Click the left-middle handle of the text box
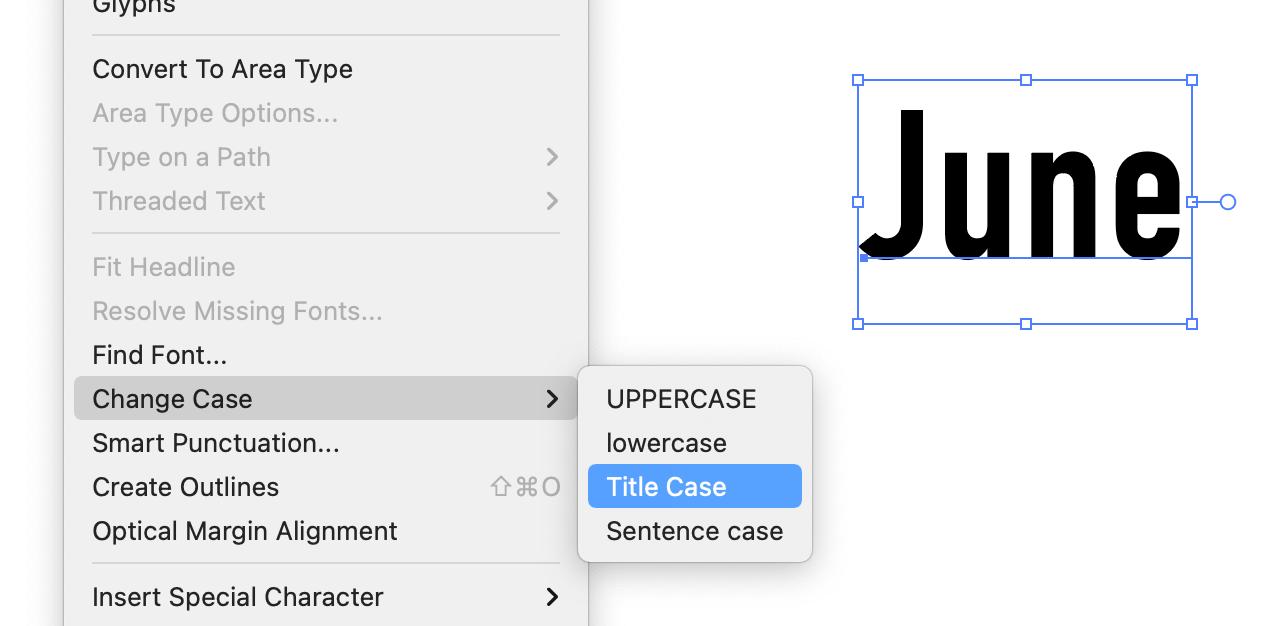The image size is (1288, 626). [858, 202]
